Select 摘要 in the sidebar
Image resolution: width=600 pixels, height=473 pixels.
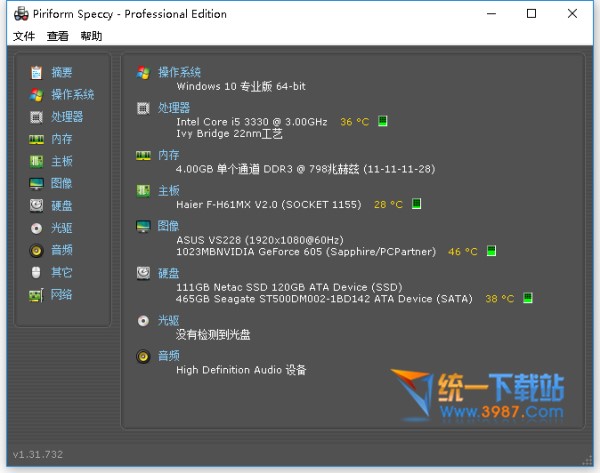(62, 72)
